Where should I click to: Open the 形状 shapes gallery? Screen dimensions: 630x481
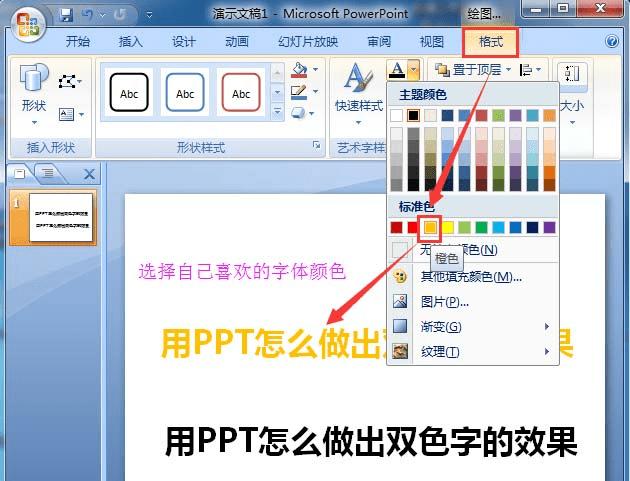tap(34, 93)
